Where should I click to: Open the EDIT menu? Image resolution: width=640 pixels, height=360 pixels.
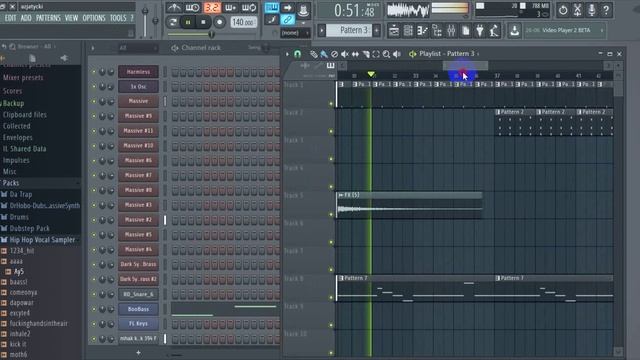tap(11, 18)
